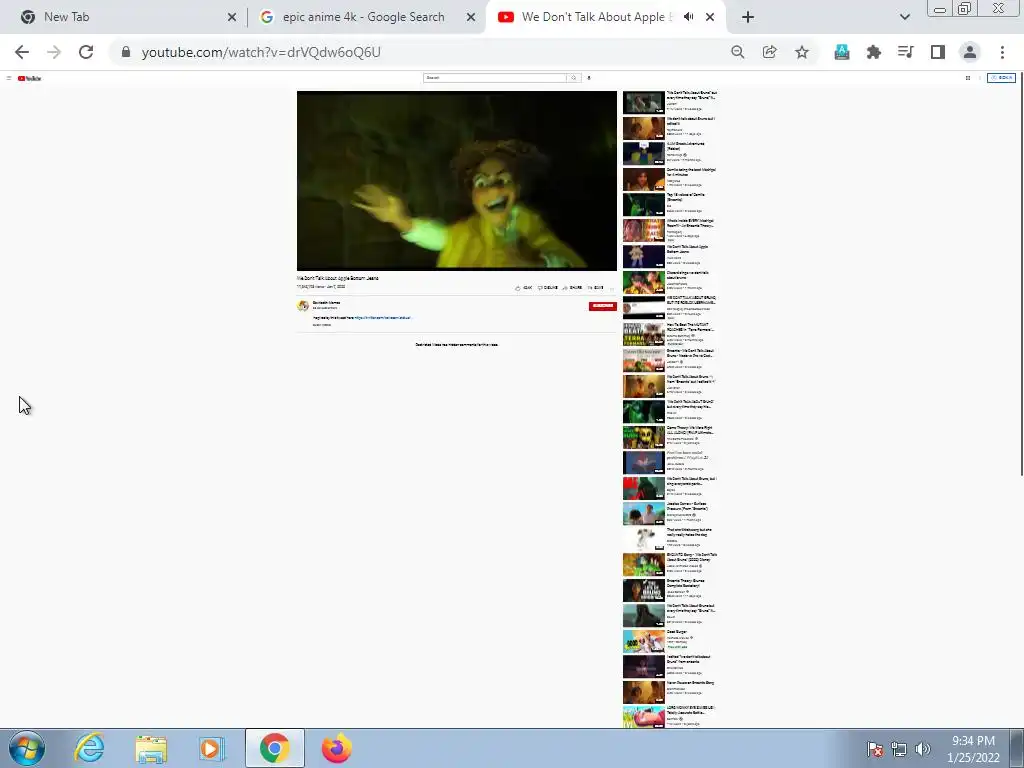Like the video with thumbs-up
This screenshot has width=1024, height=768.
click(524, 287)
